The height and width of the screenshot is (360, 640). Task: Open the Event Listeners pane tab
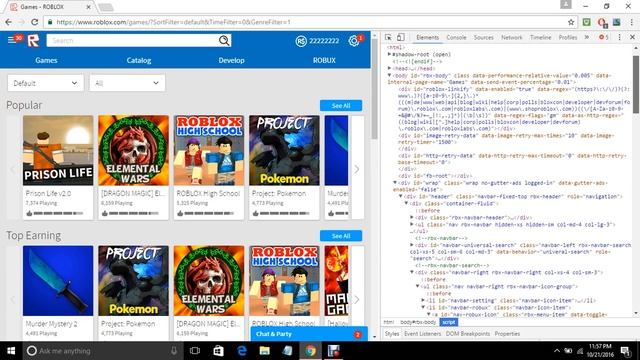pyautogui.click(x=422, y=333)
